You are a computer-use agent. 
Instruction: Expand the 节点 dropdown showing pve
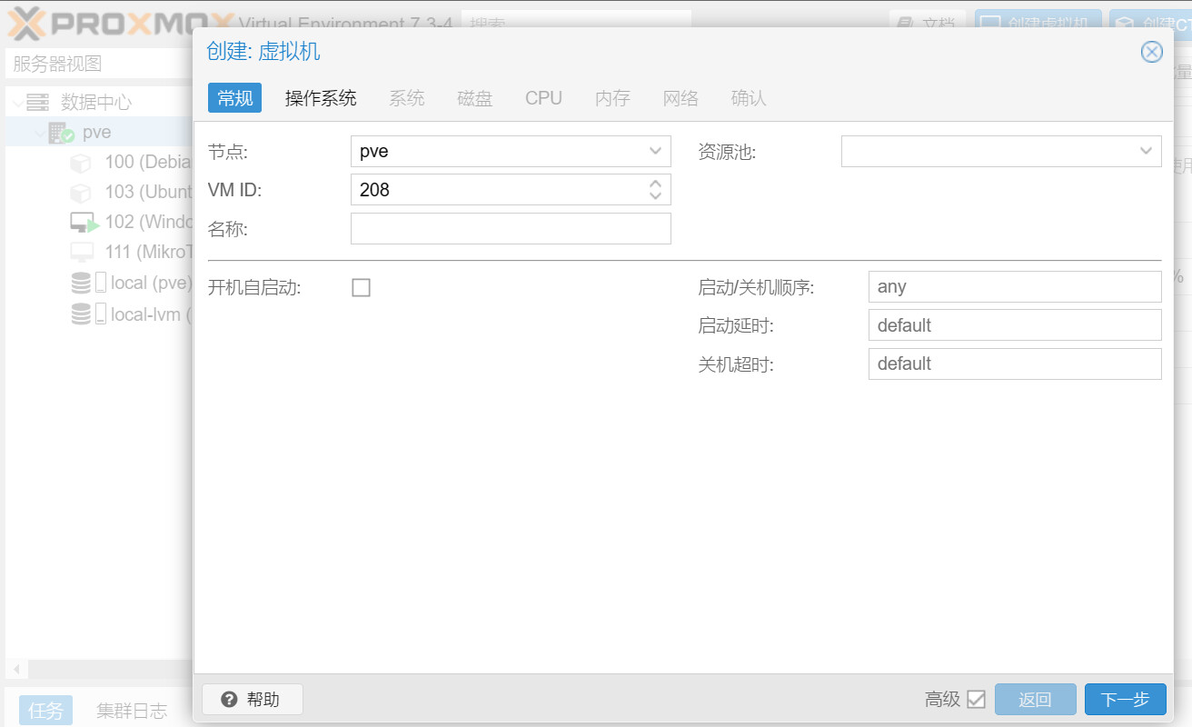(655, 151)
